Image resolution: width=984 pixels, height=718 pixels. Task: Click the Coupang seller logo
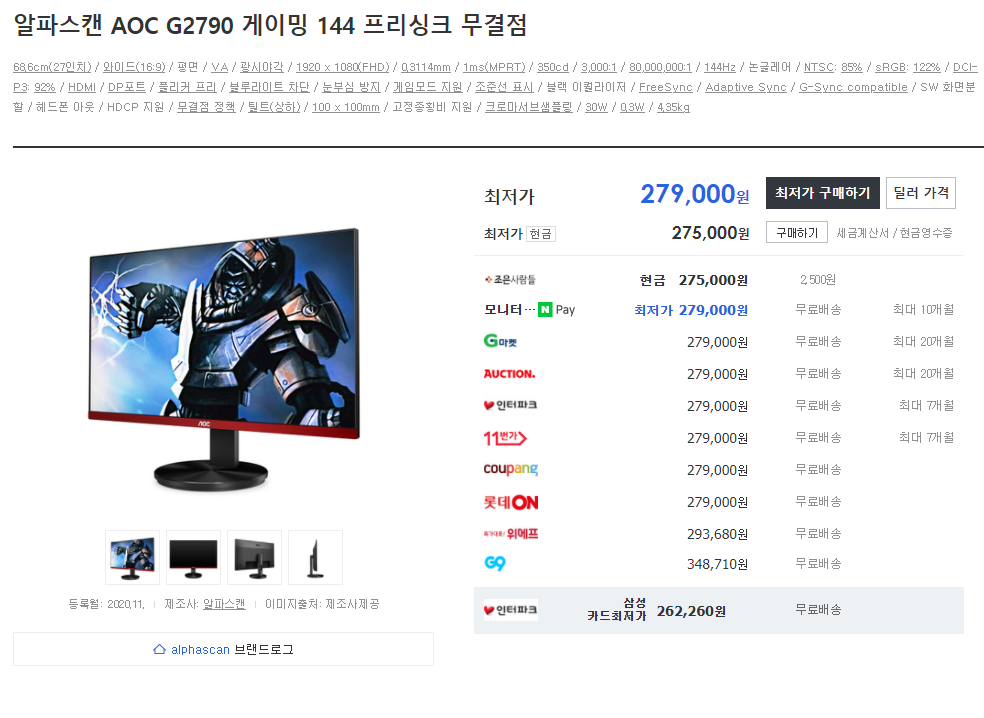click(x=511, y=469)
